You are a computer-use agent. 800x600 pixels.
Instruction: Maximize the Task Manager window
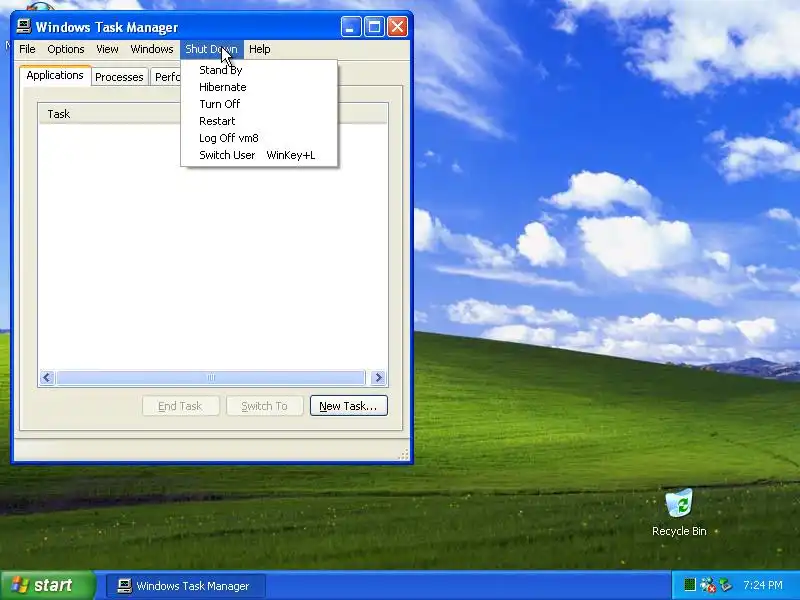click(x=374, y=27)
